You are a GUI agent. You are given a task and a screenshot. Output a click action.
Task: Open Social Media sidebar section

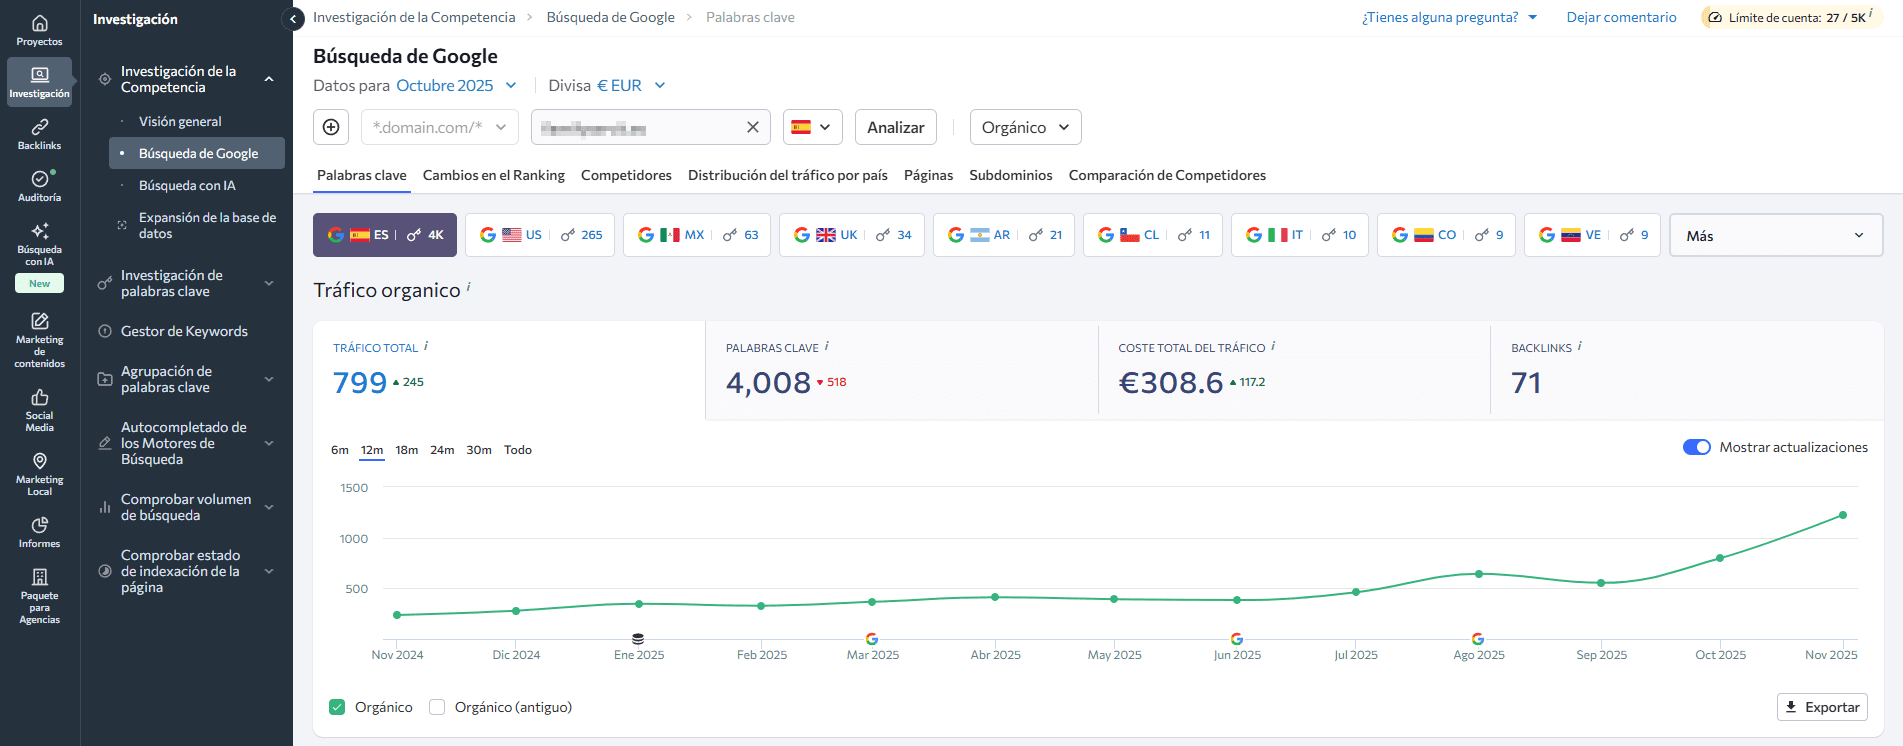[x=39, y=410]
